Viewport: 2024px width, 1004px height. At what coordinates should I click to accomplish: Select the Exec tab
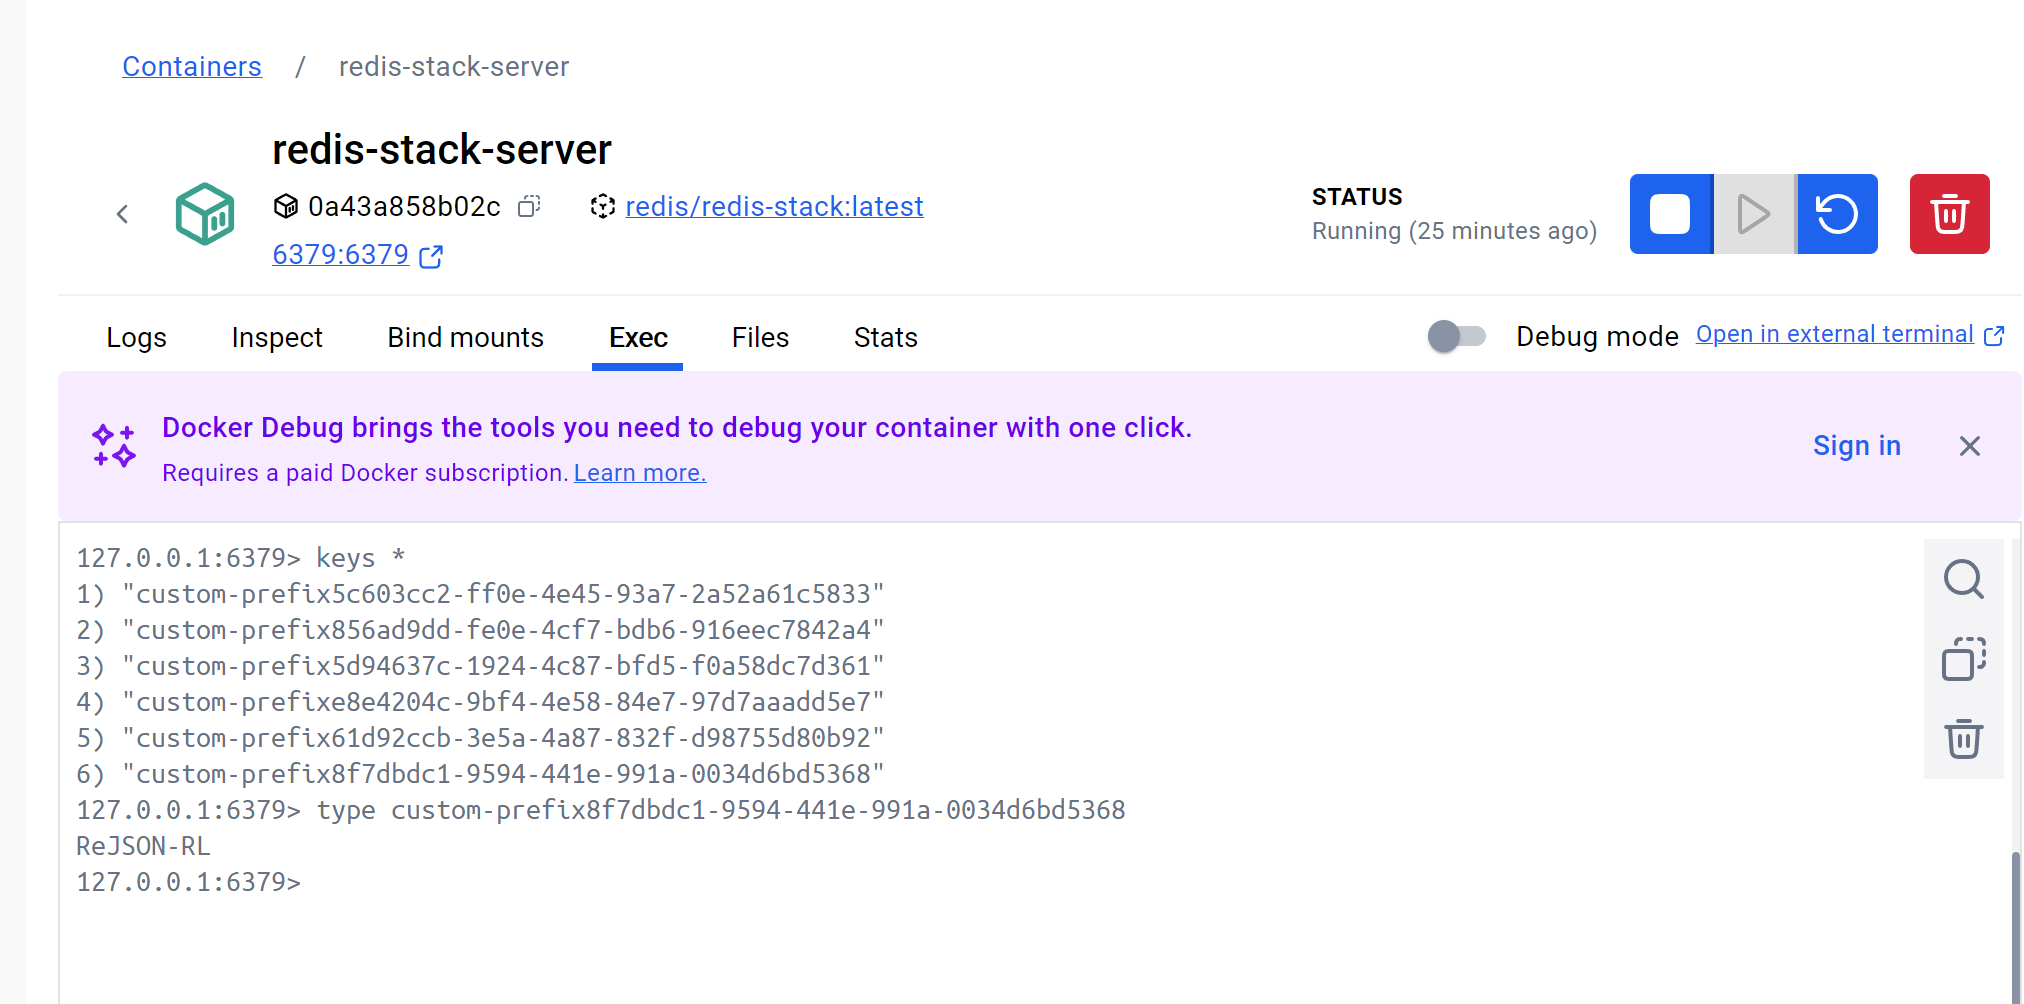point(638,338)
